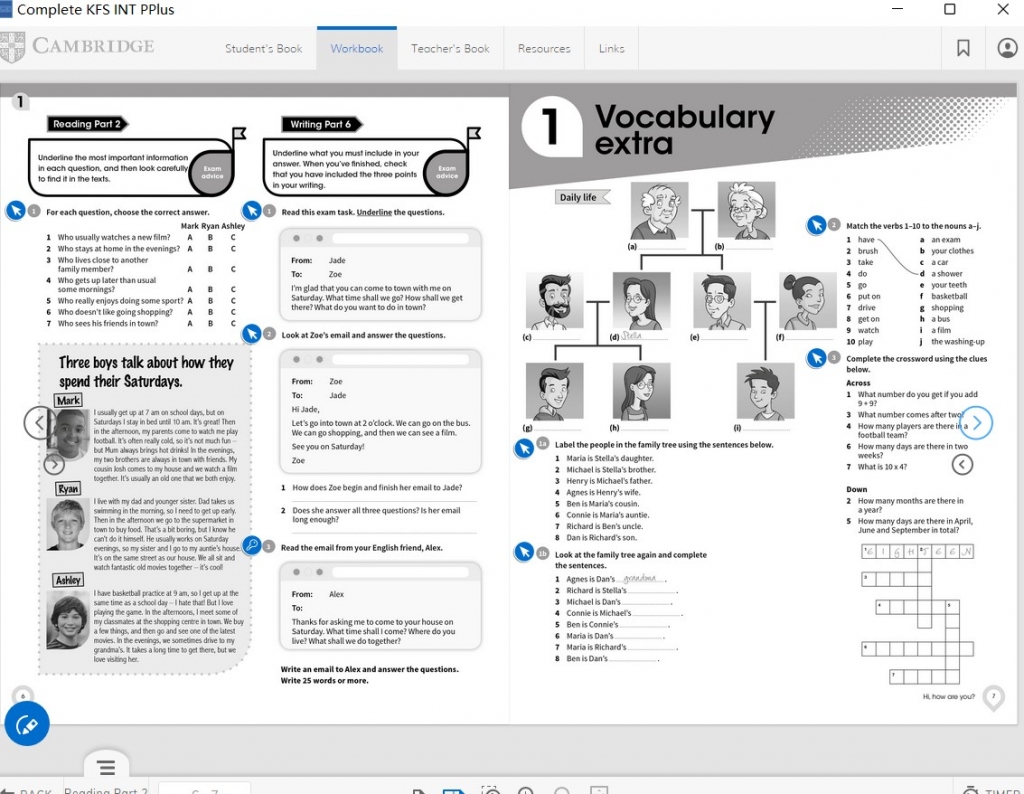Click small left chevron near crossword clues

click(x=962, y=464)
